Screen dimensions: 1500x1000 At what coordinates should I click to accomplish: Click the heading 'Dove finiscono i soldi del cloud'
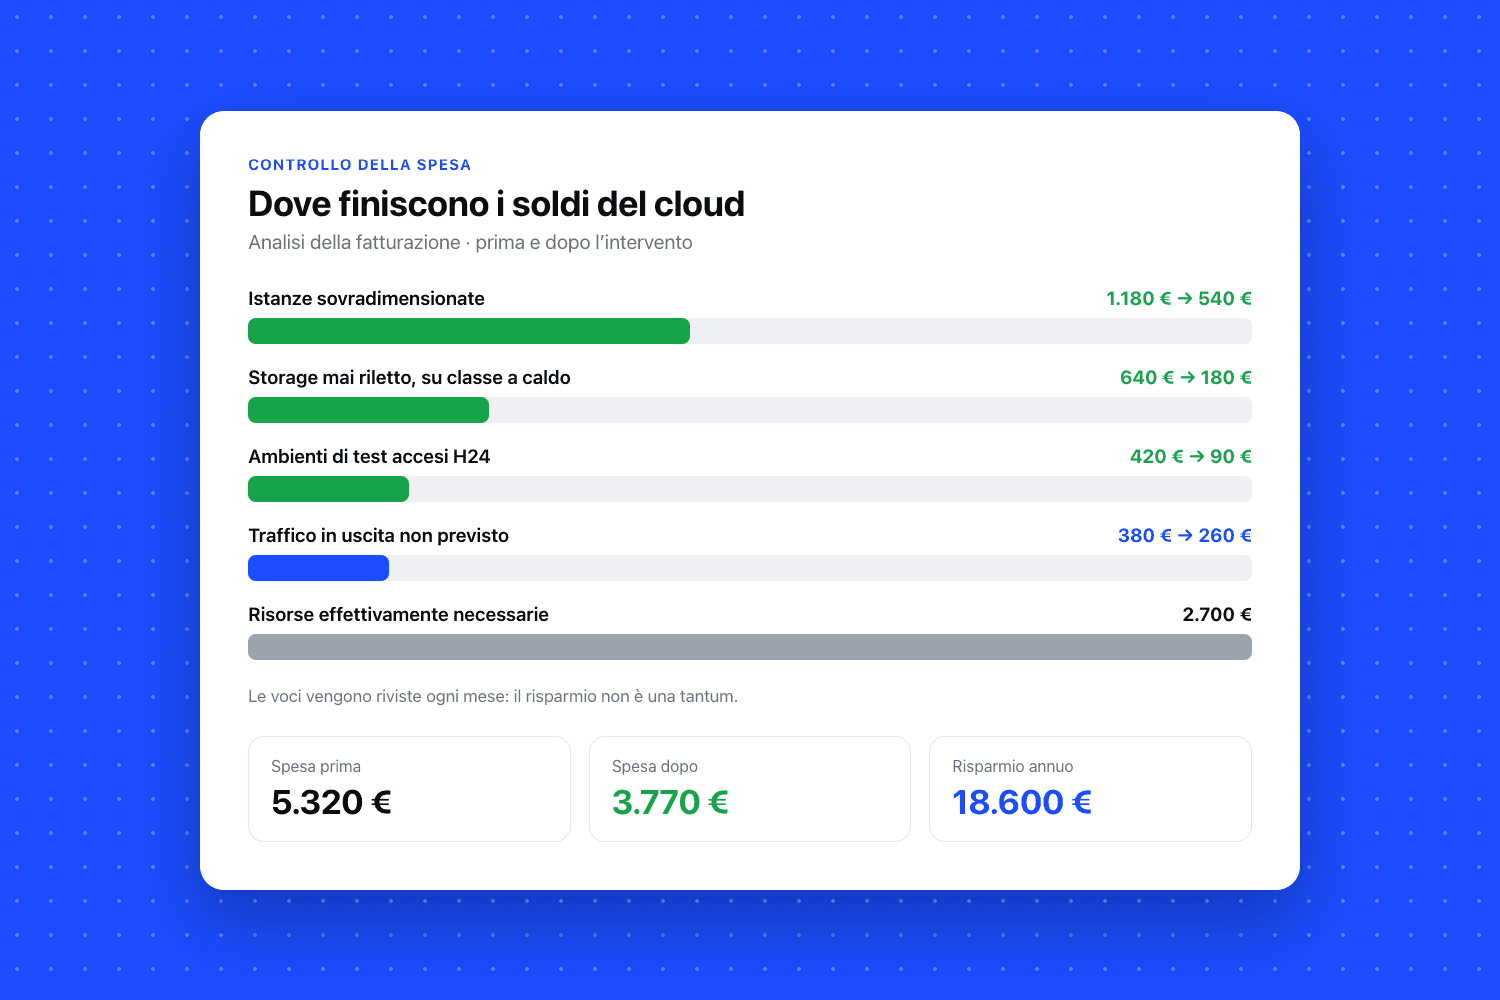(x=496, y=204)
